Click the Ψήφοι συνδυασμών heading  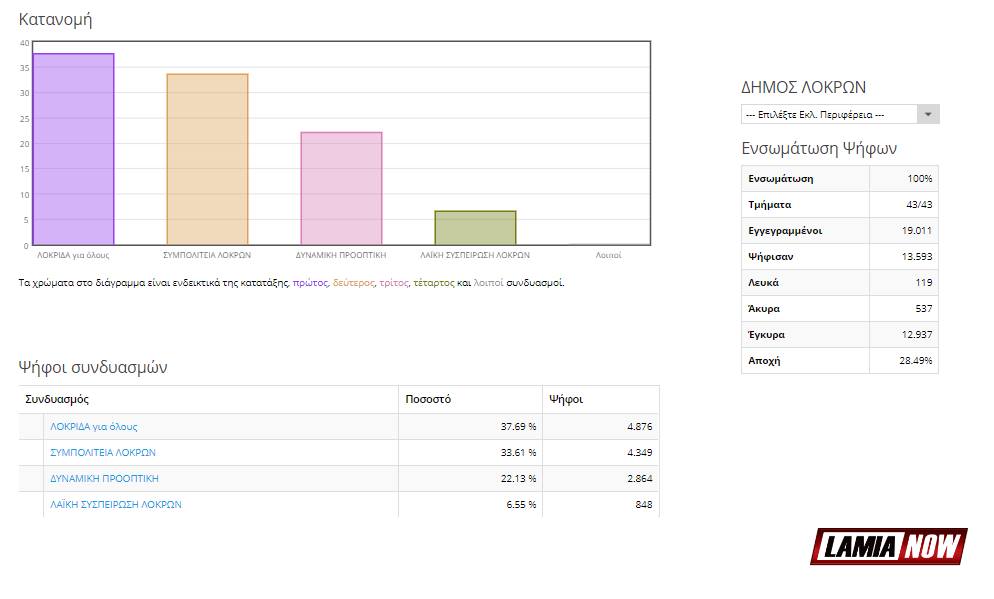click(93, 367)
